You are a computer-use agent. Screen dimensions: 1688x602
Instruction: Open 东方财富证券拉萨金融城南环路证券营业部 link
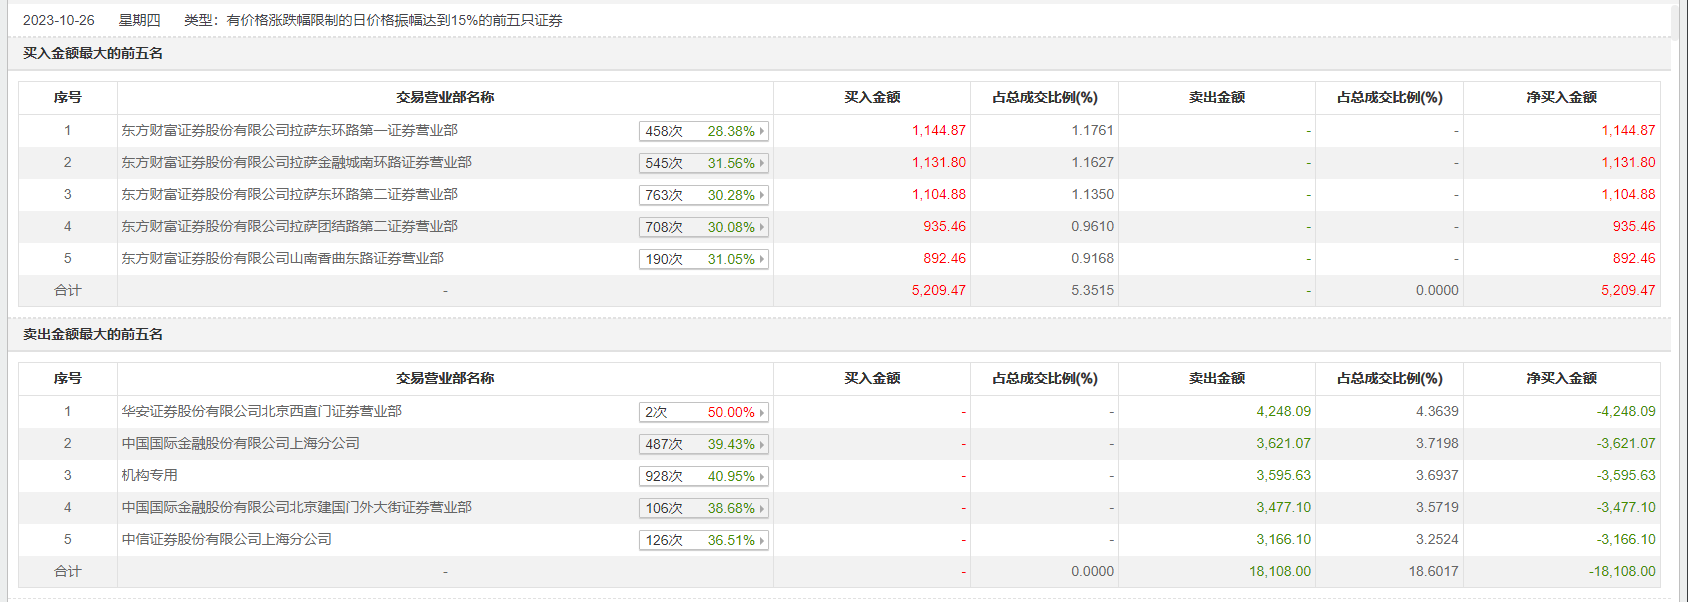[297, 162]
